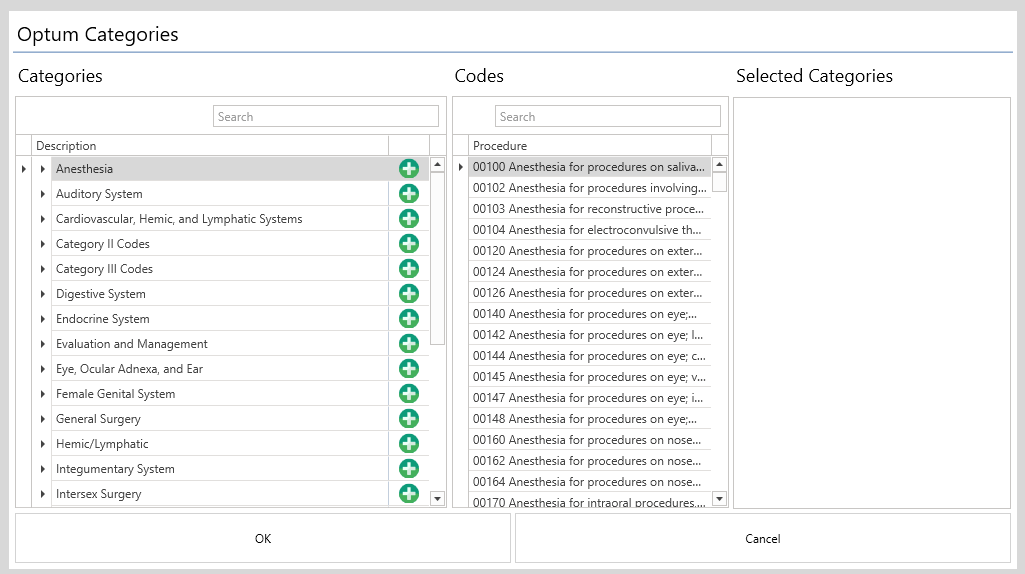Add Endocrine System using plus icon

(x=409, y=318)
